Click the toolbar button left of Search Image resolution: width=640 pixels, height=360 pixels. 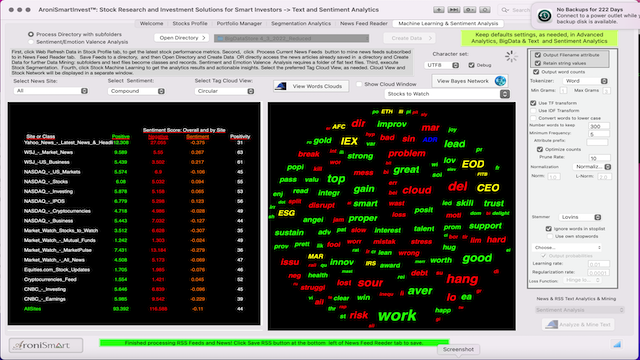[485, 9]
